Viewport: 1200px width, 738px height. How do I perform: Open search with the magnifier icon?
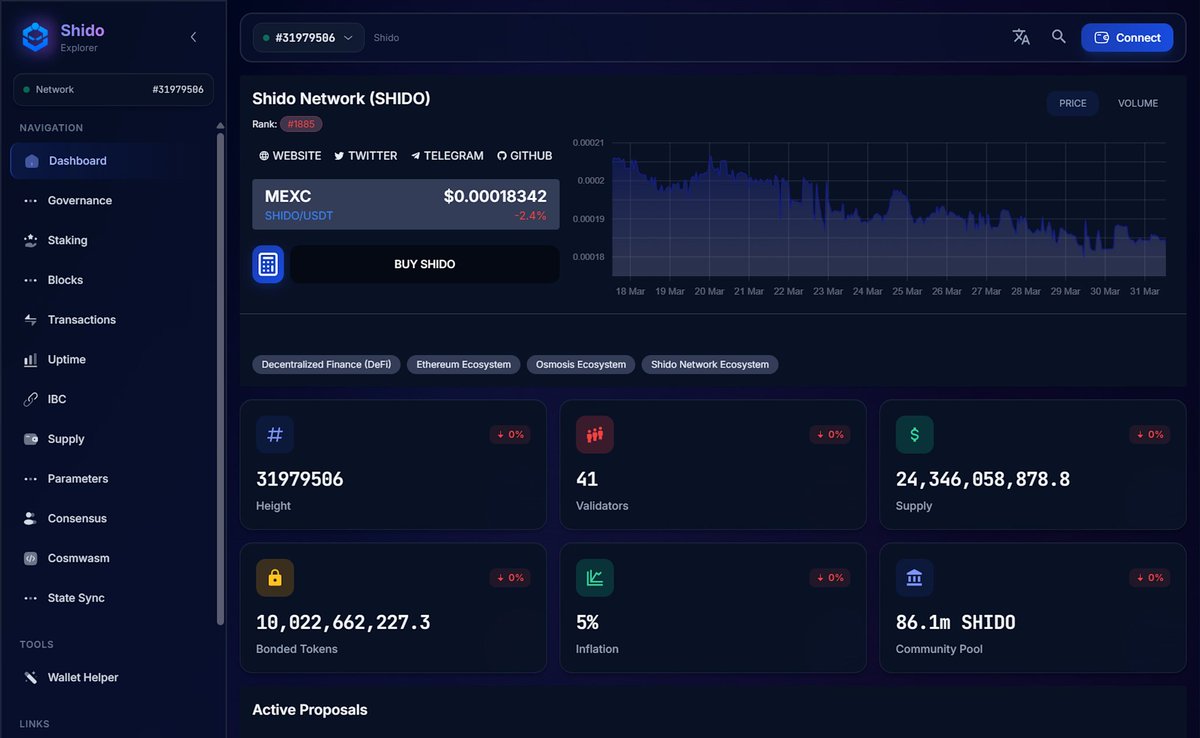(x=1059, y=37)
